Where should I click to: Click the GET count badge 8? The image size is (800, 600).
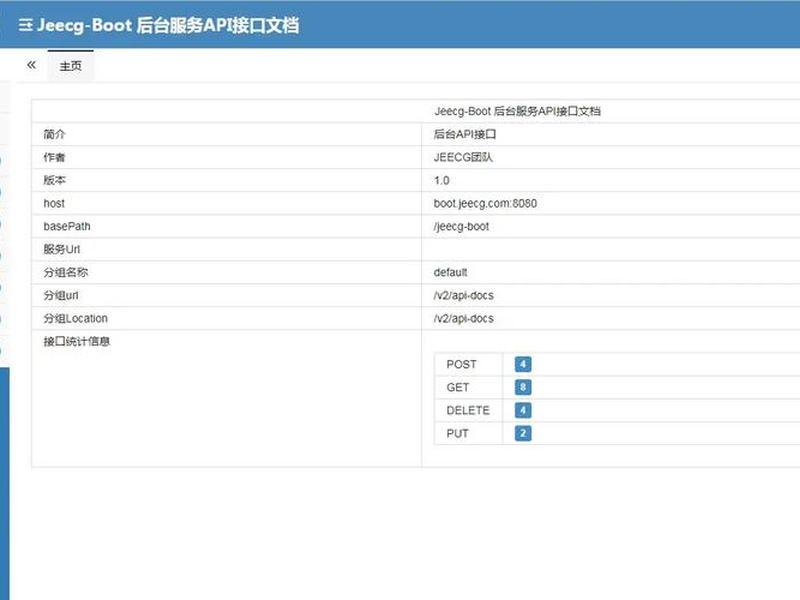[x=523, y=387]
